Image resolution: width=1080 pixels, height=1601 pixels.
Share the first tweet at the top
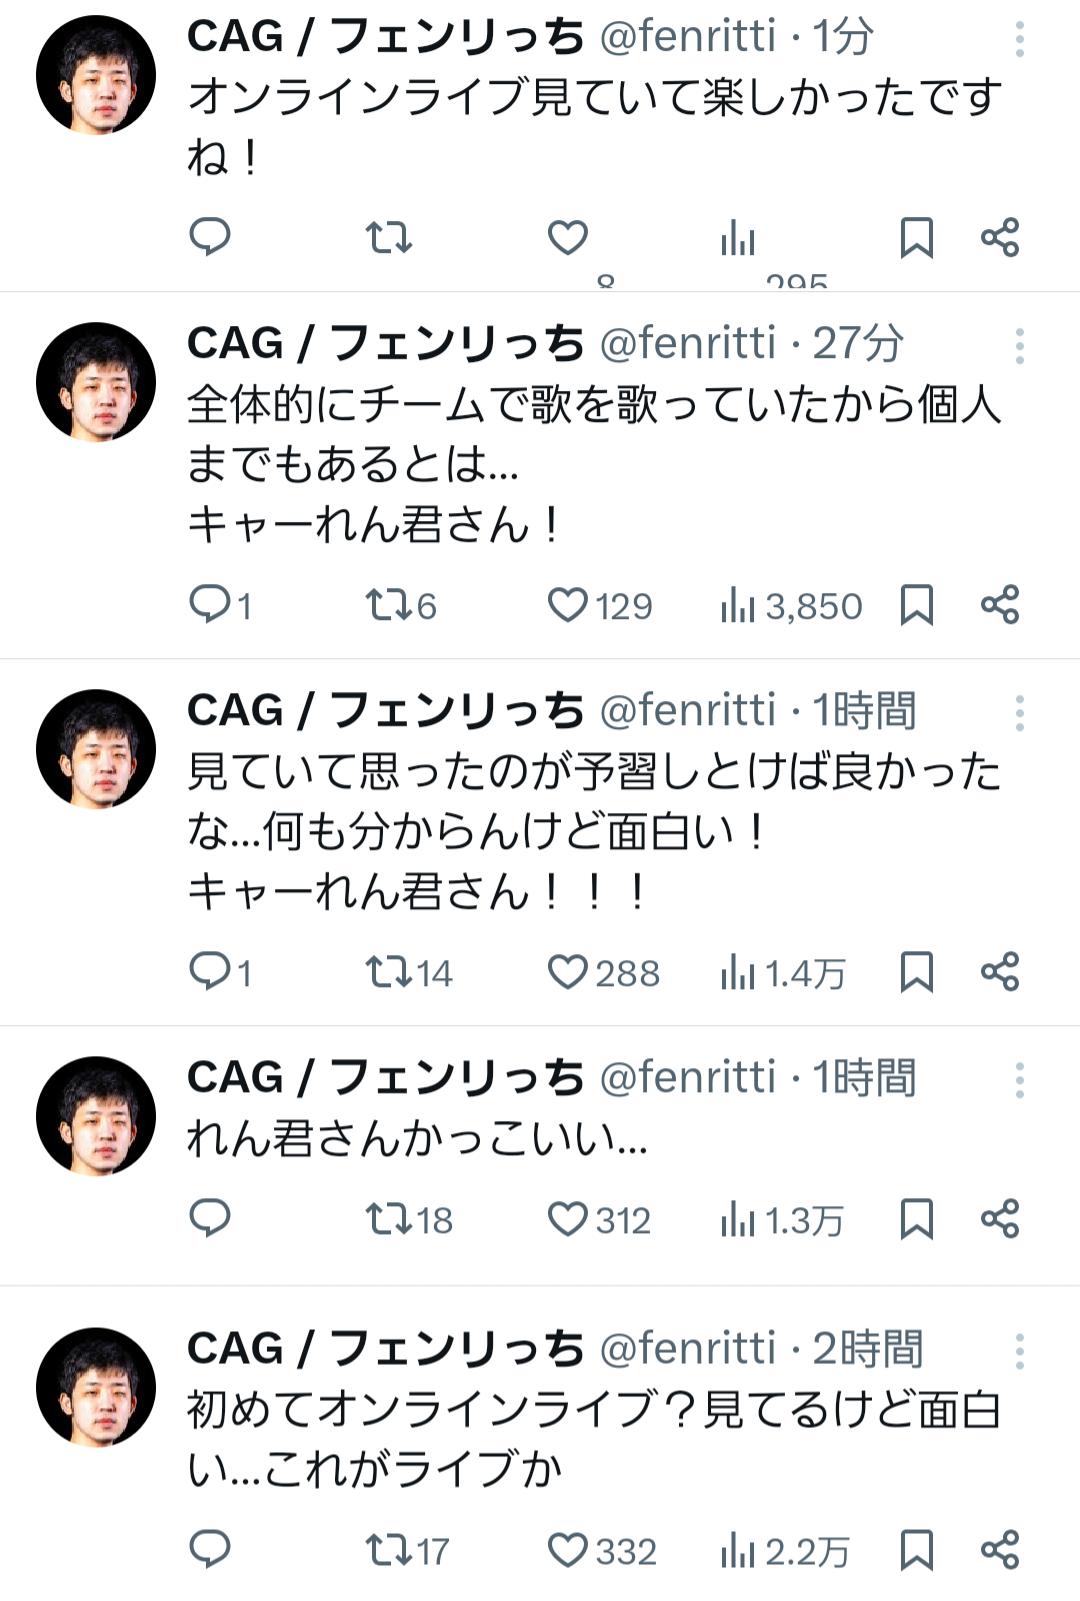pos(1000,238)
